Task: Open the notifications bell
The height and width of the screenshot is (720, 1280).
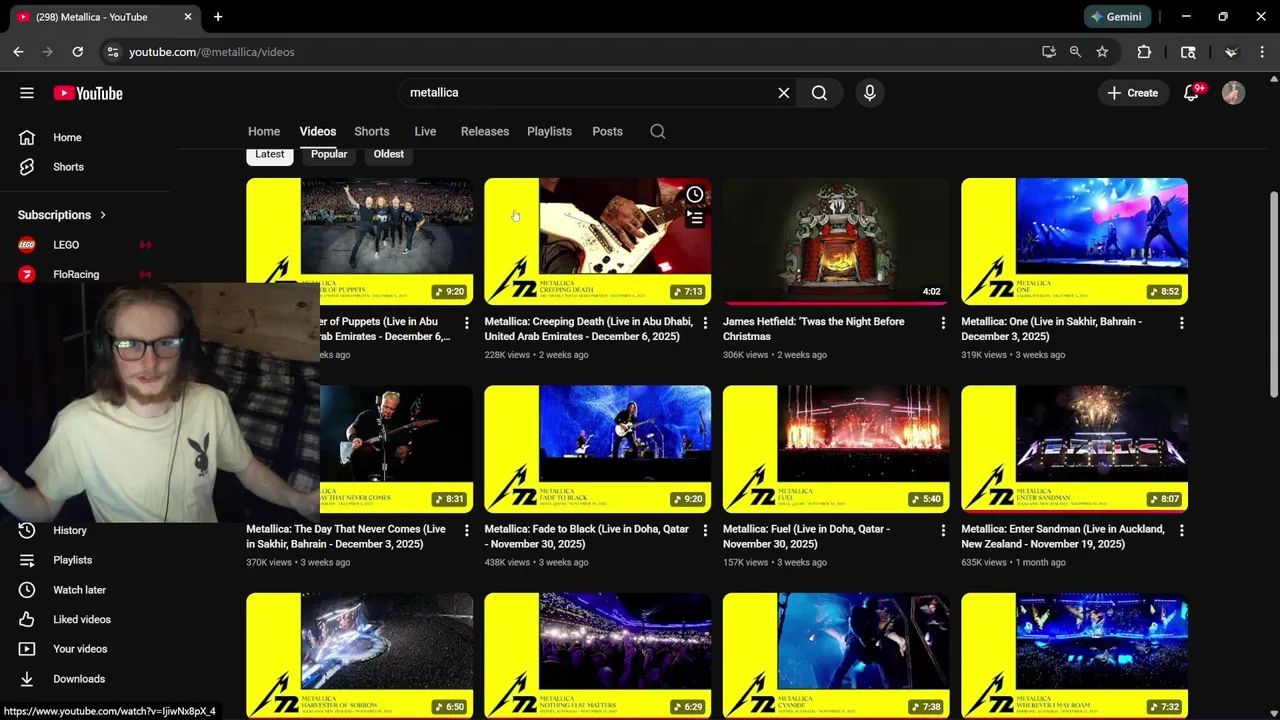Action: click(1191, 93)
